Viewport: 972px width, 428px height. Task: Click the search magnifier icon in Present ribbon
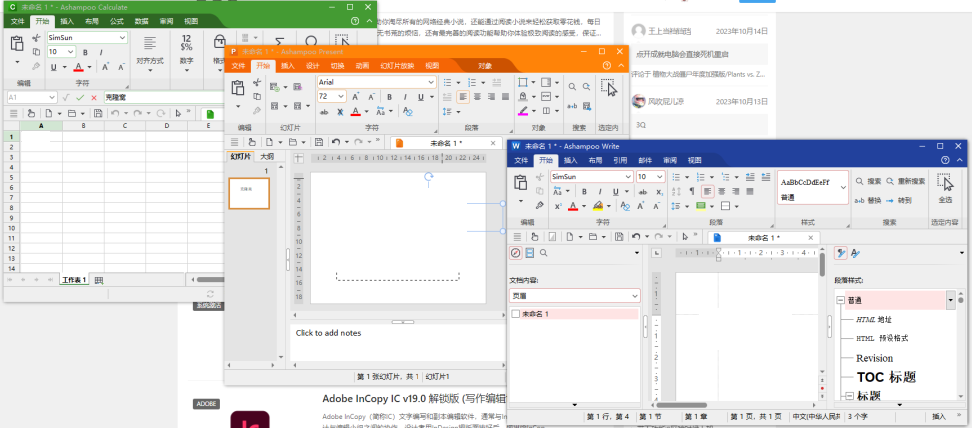(572, 87)
